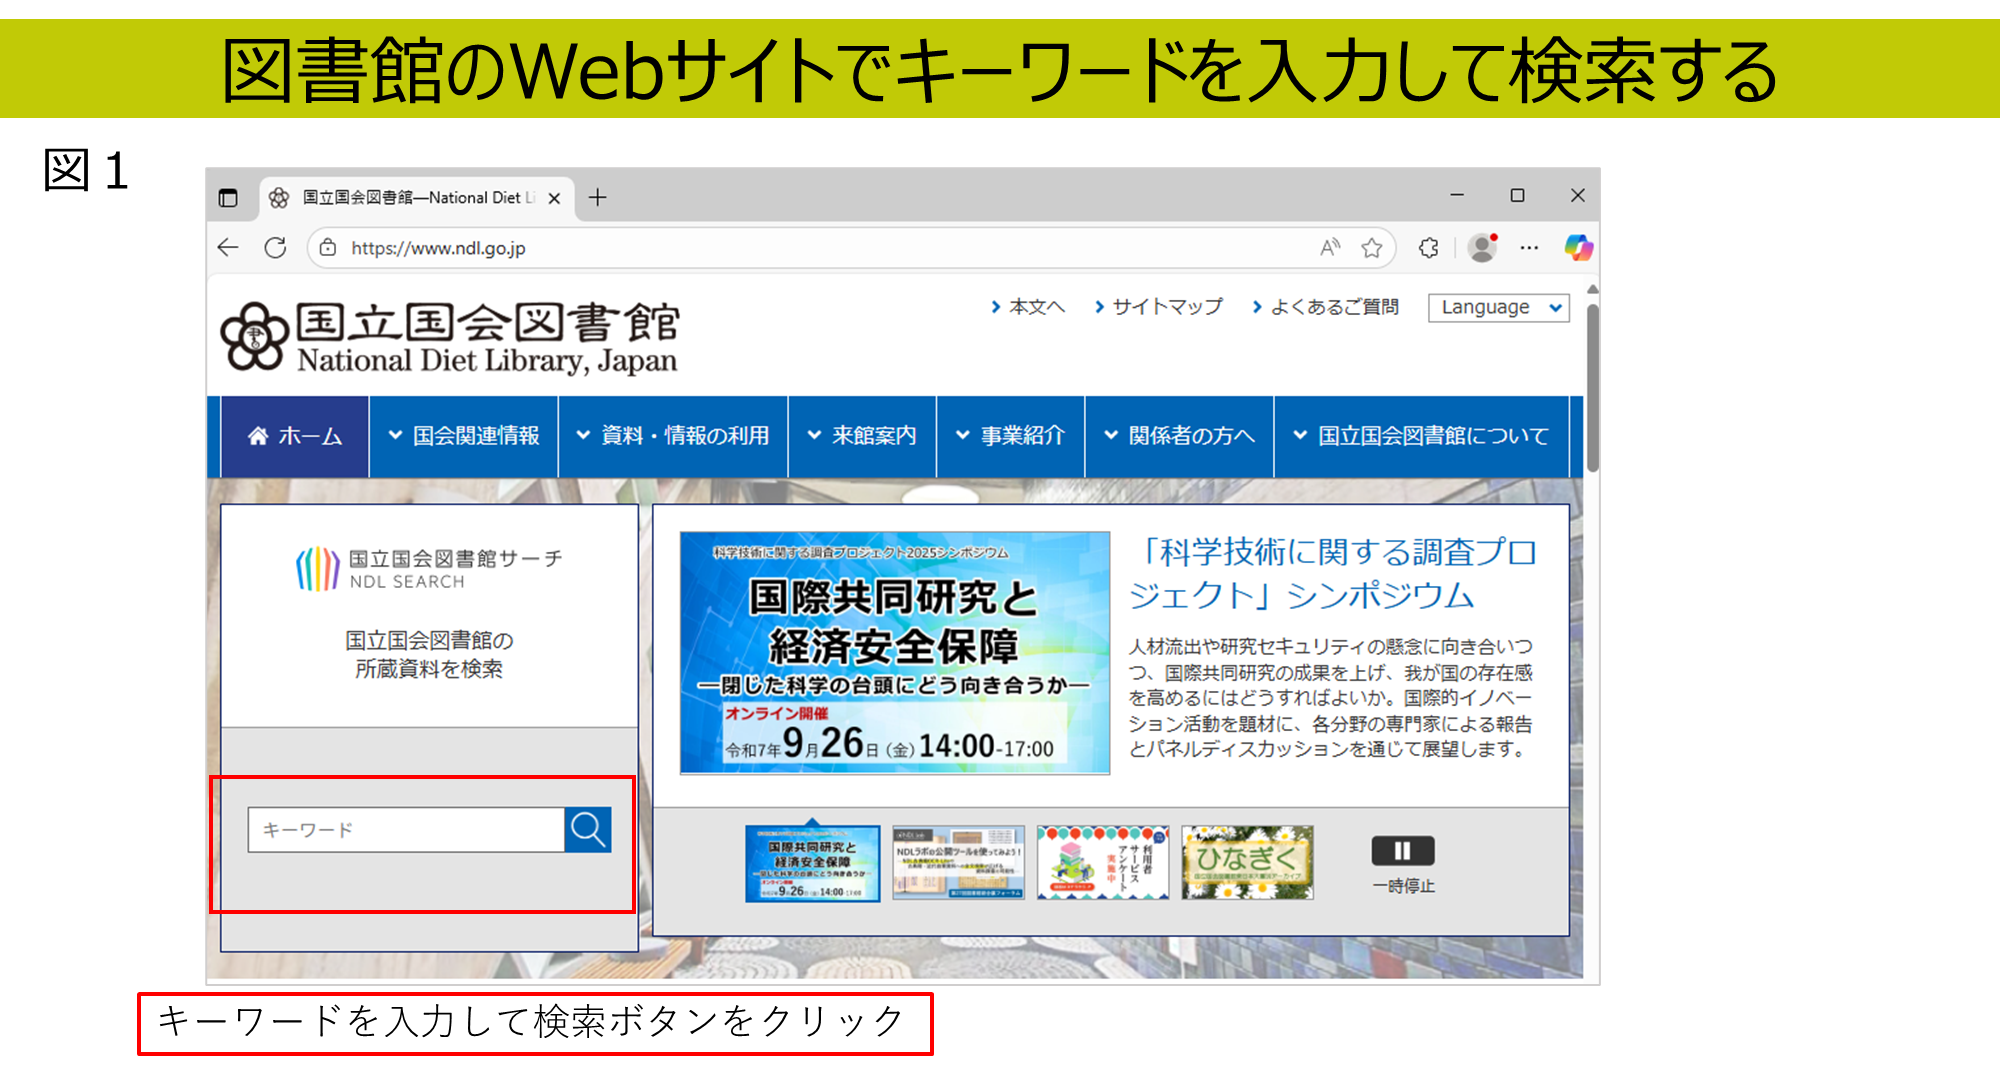This screenshot has height=1070, width=2000.
Task: Open the read aloud icon
Action: pos(1330,248)
